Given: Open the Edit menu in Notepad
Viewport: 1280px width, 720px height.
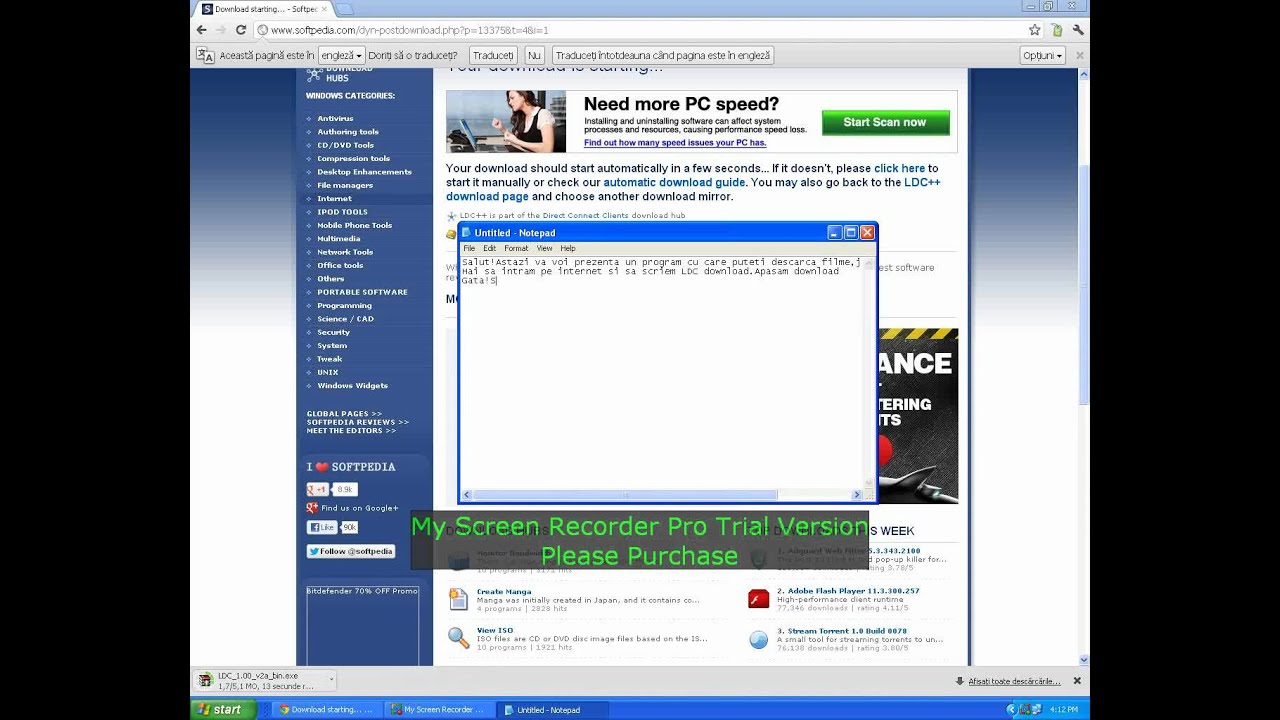Looking at the screenshot, I should pyautogui.click(x=490, y=248).
